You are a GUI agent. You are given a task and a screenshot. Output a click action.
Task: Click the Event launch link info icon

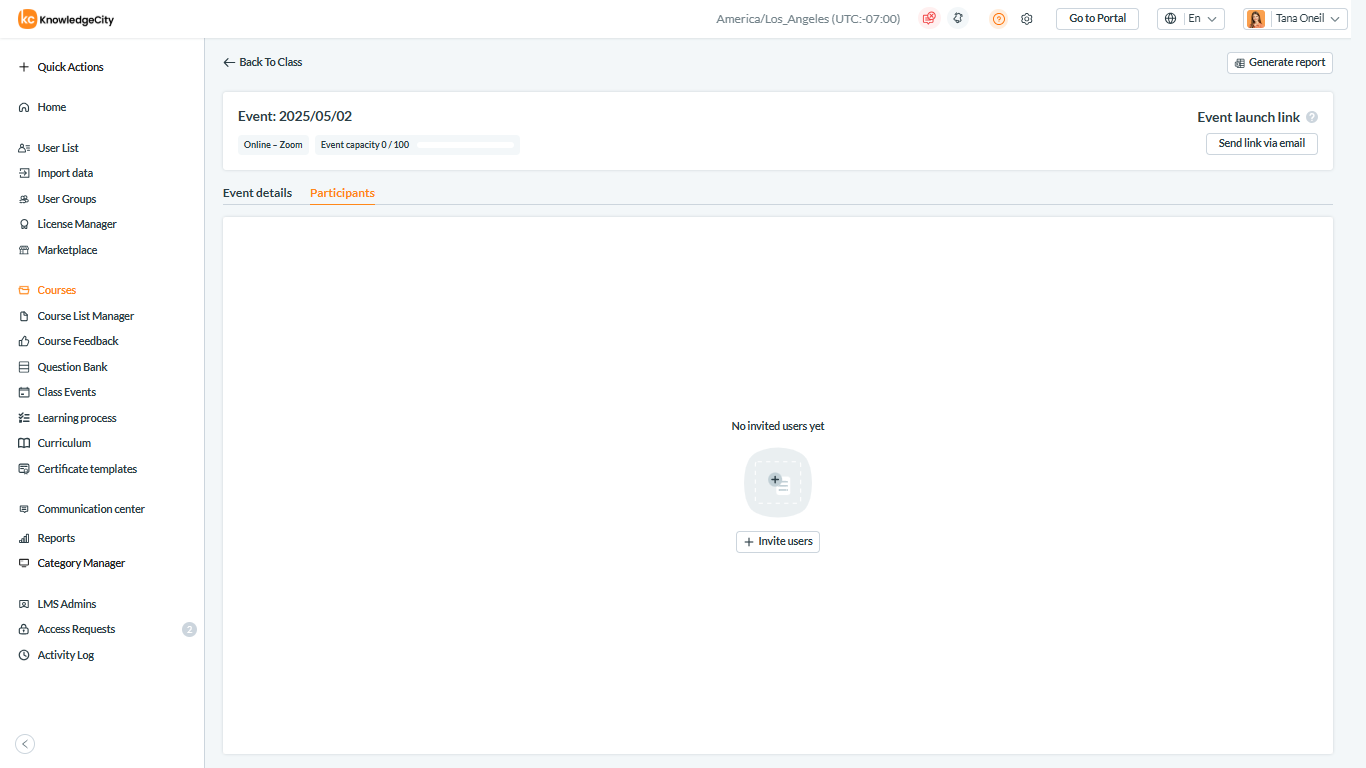[1312, 117]
